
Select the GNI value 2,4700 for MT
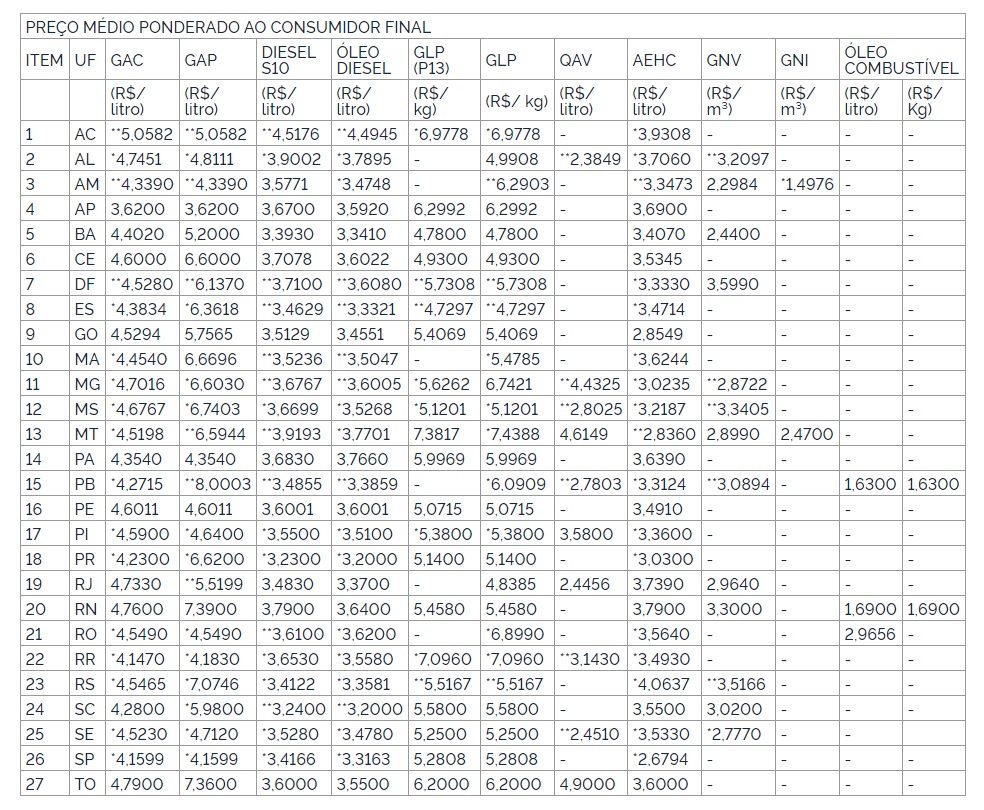(x=806, y=434)
